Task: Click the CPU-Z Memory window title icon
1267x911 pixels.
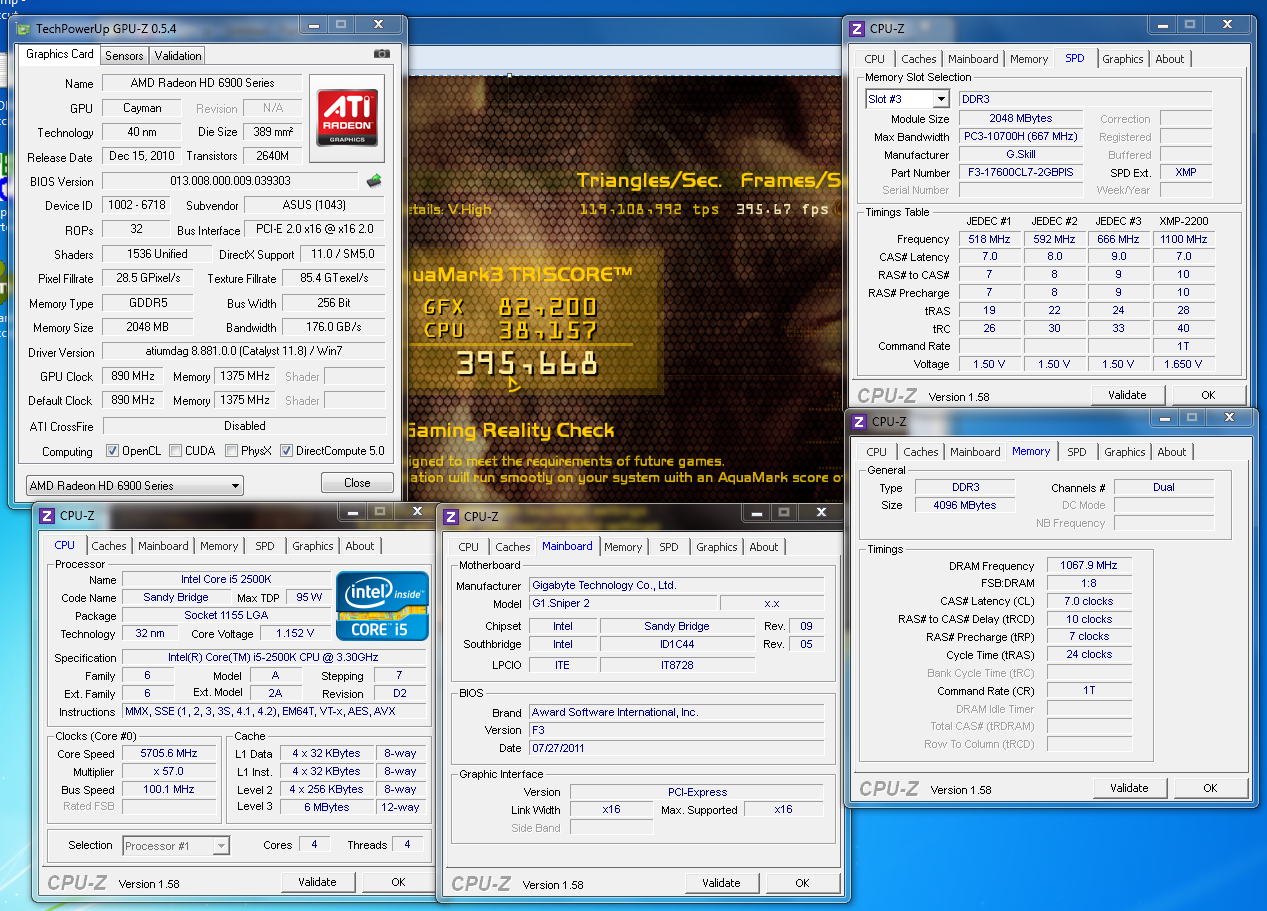Action: pos(858,422)
